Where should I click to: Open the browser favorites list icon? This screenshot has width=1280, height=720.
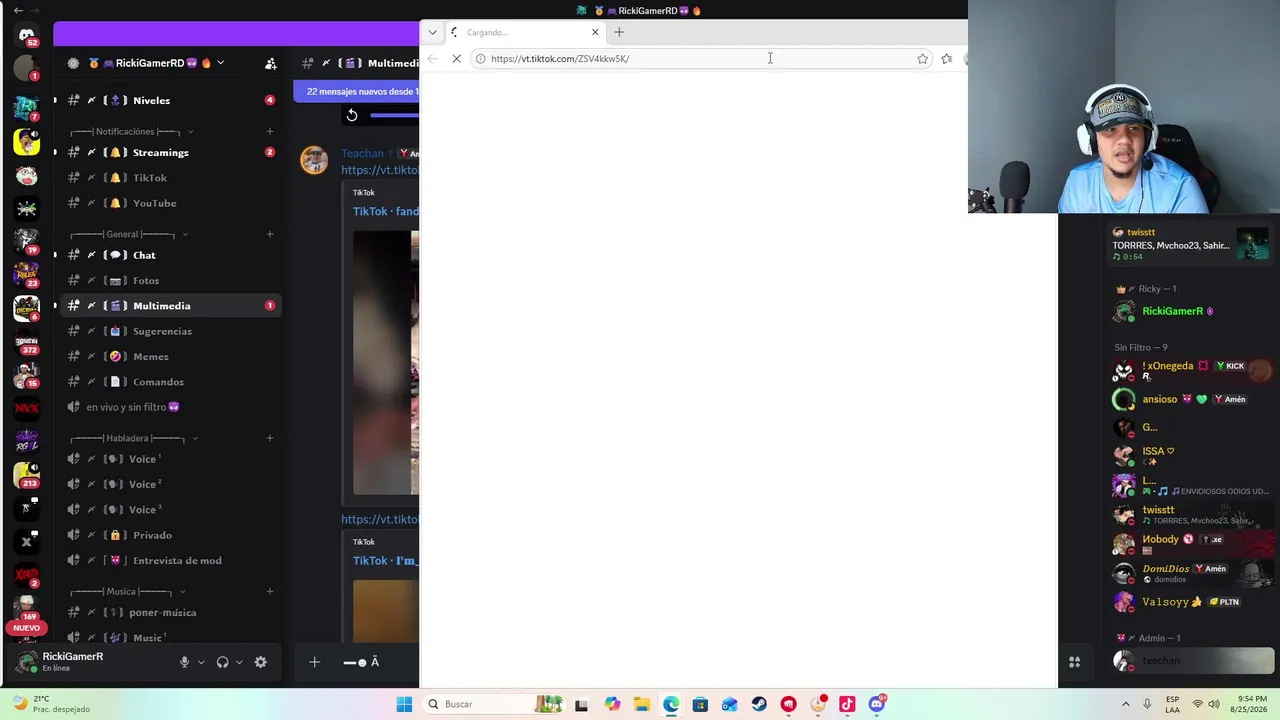coord(946,59)
